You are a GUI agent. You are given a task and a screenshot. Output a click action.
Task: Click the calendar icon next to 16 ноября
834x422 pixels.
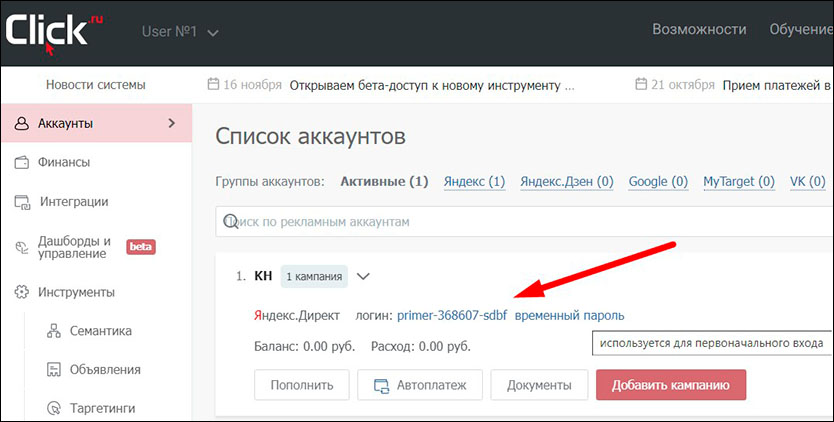(x=213, y=84)
